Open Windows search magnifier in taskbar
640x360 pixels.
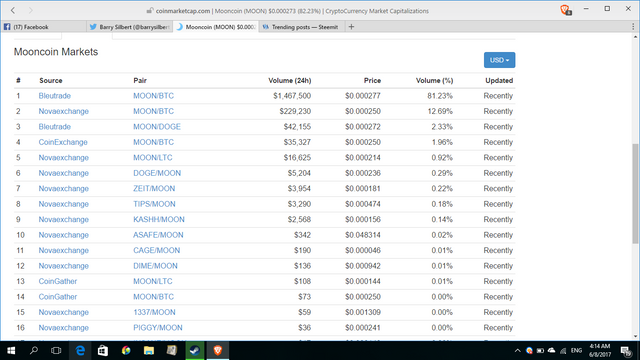click(x=34, y=351)
